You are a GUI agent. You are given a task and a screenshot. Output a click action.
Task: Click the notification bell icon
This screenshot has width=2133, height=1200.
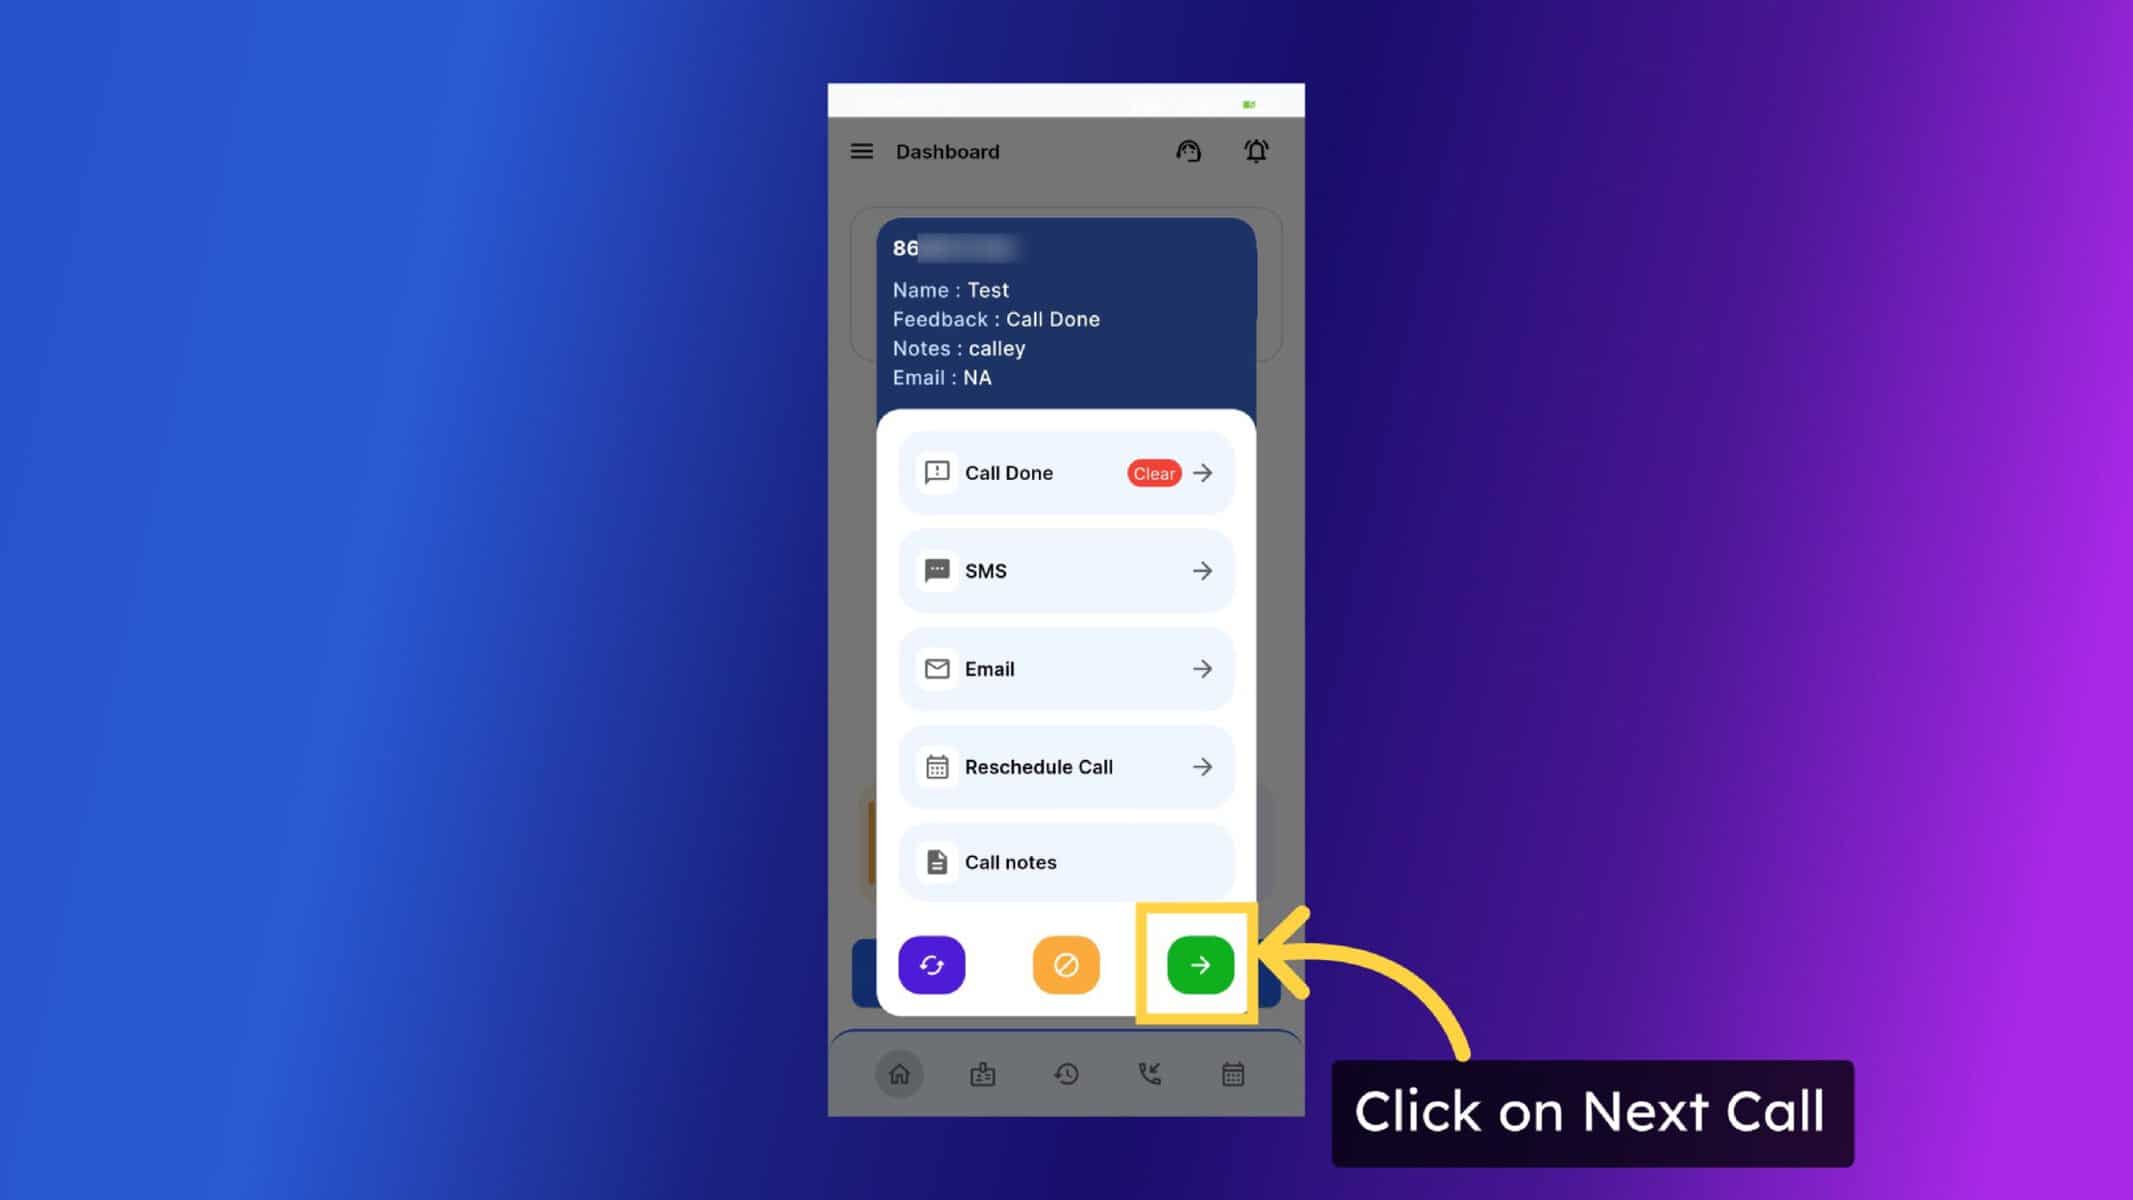1255,151
